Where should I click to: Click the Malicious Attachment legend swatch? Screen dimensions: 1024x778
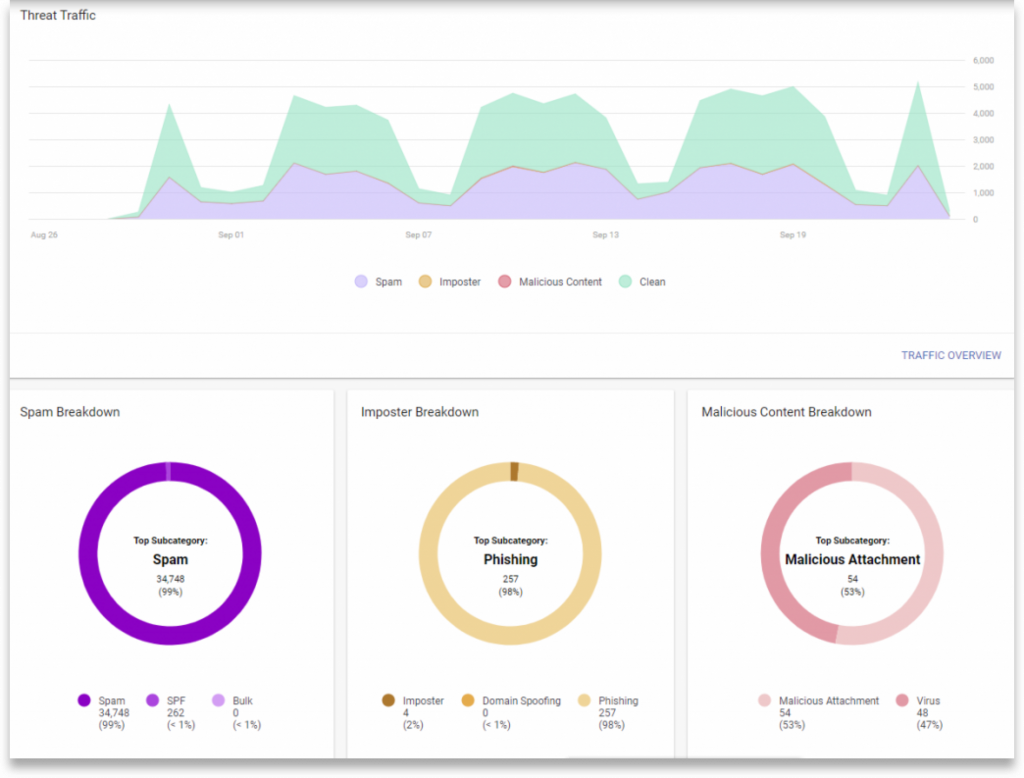(x=764, y=700)
